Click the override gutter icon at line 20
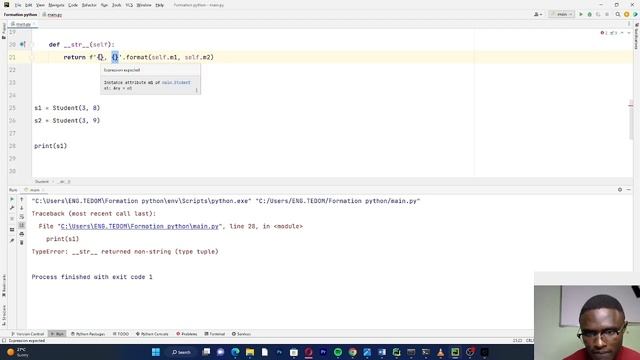 (22, 44)
